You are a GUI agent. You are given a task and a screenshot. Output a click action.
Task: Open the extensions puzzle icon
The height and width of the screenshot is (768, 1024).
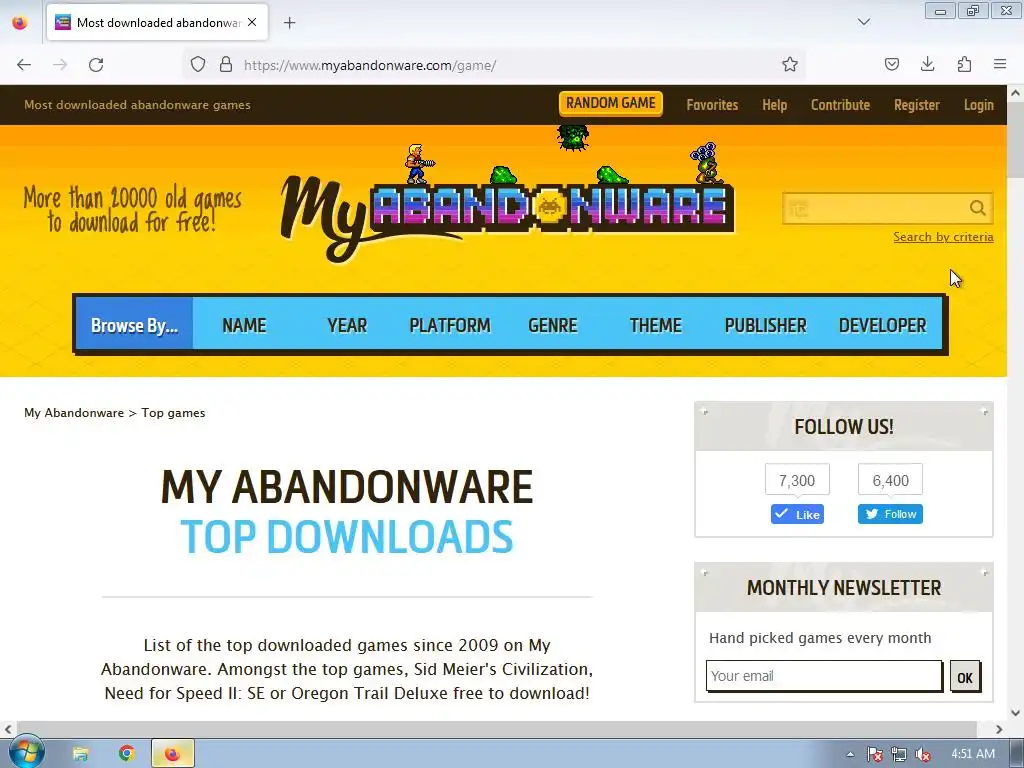(964, 65)
